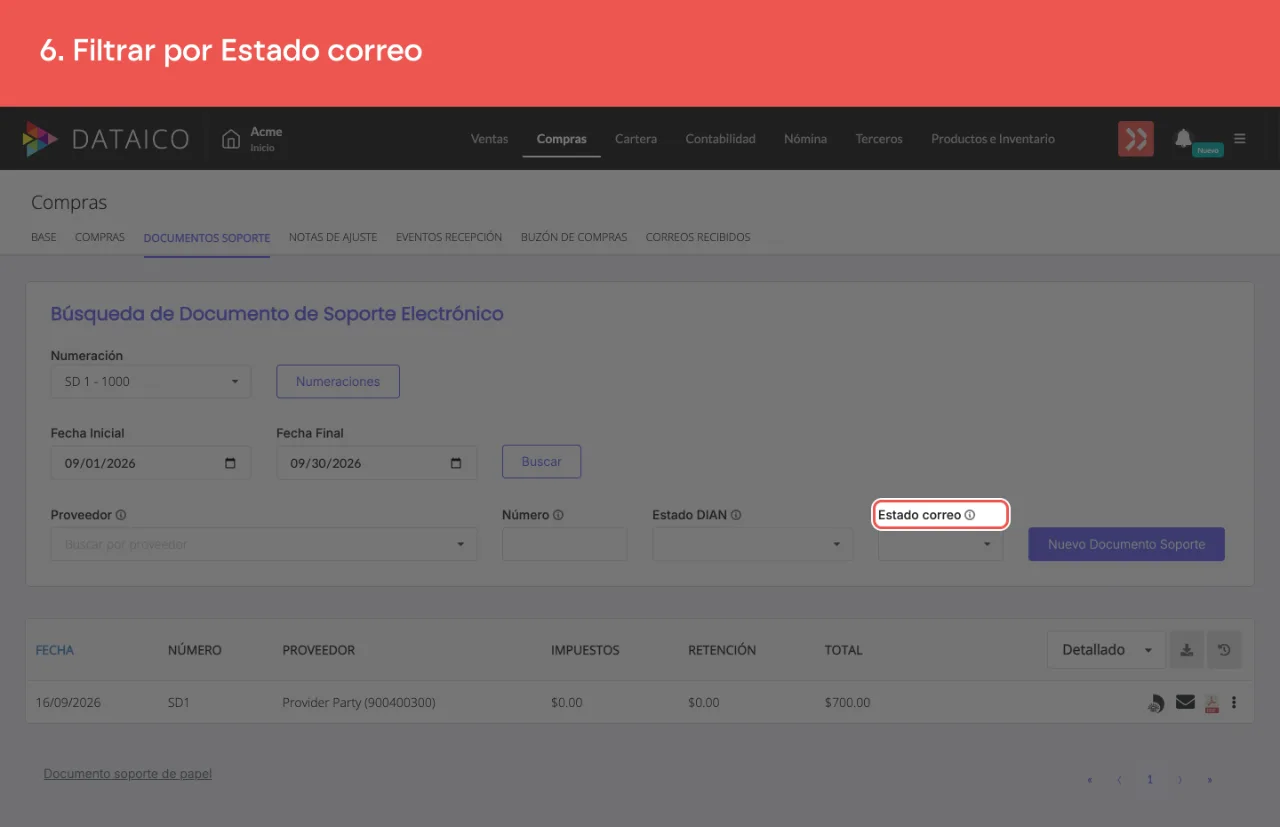This screenshot has height=827, width=1280.
Task: Click the Buscar button
Action: click(542, 462)
